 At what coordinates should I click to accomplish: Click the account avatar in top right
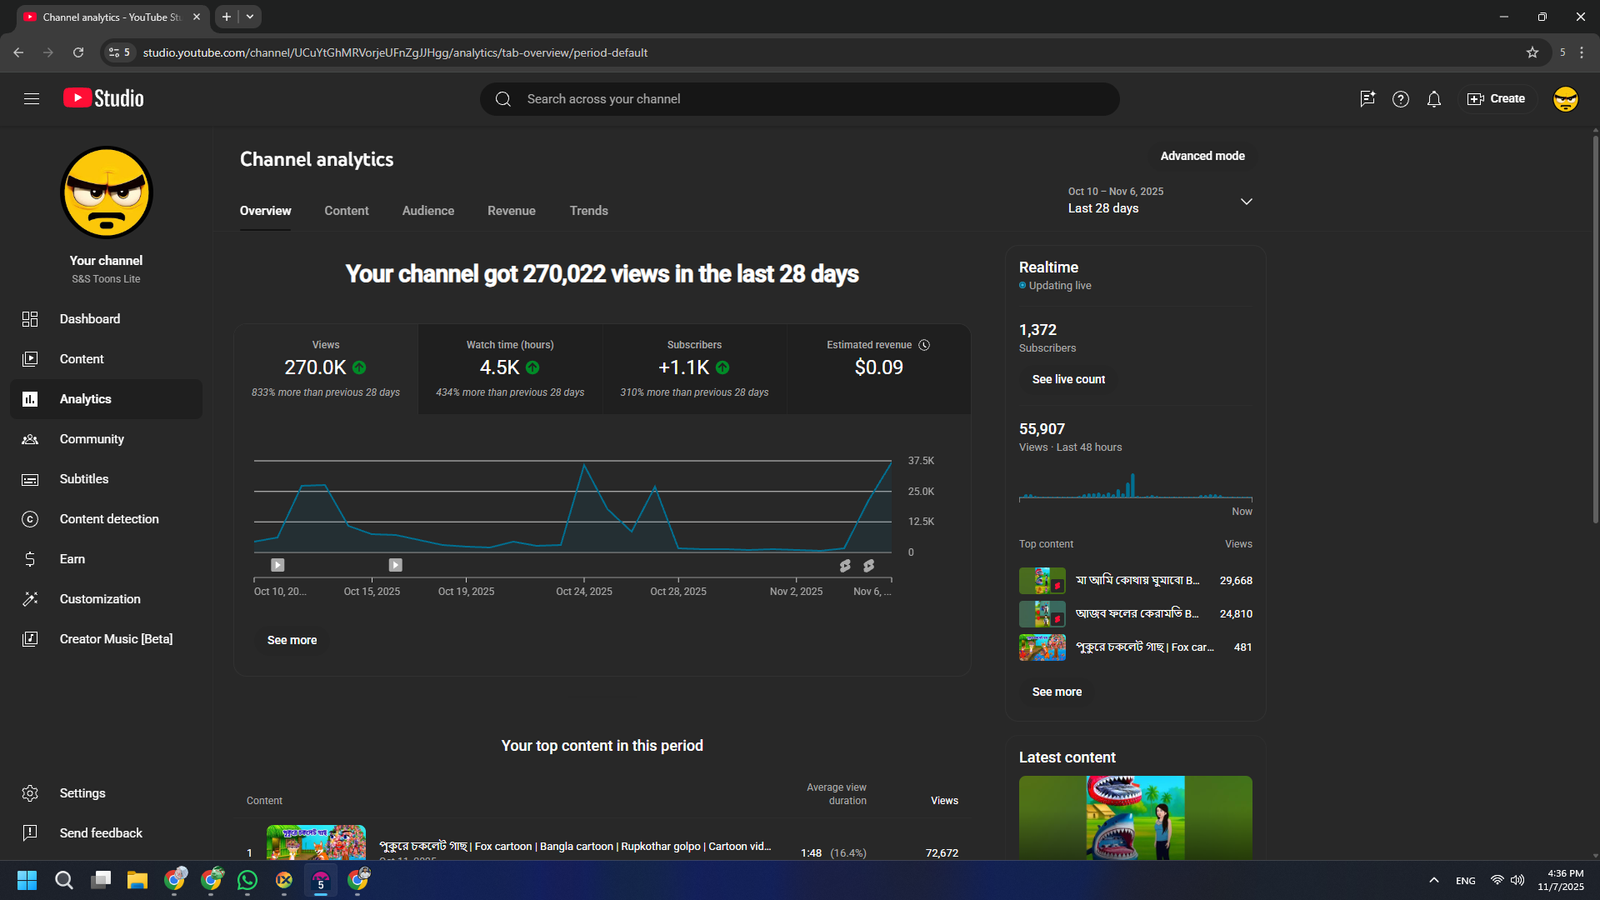tap(1565, 99)
